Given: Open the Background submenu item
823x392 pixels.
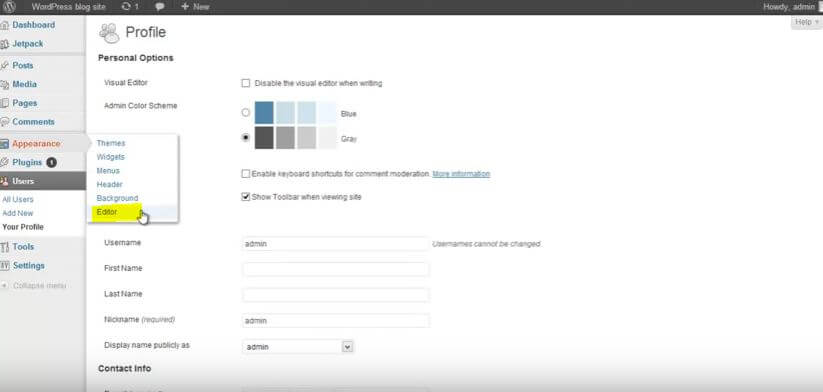Looking at the screenshot, I should (118, 198).
